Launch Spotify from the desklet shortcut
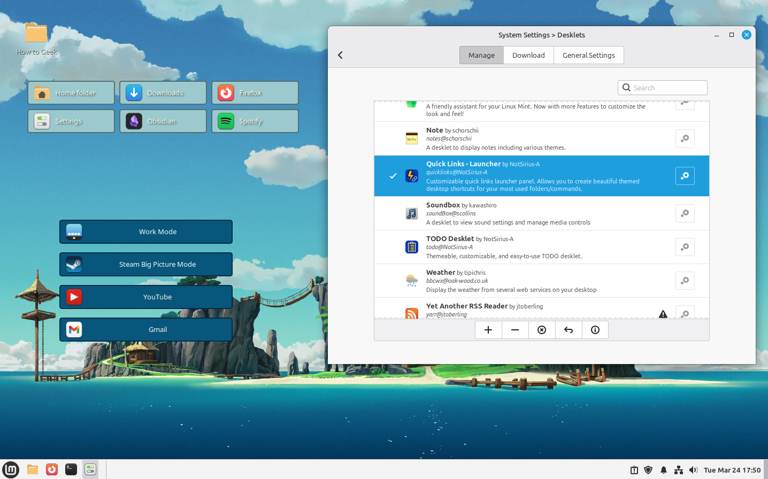 [255, 121]
